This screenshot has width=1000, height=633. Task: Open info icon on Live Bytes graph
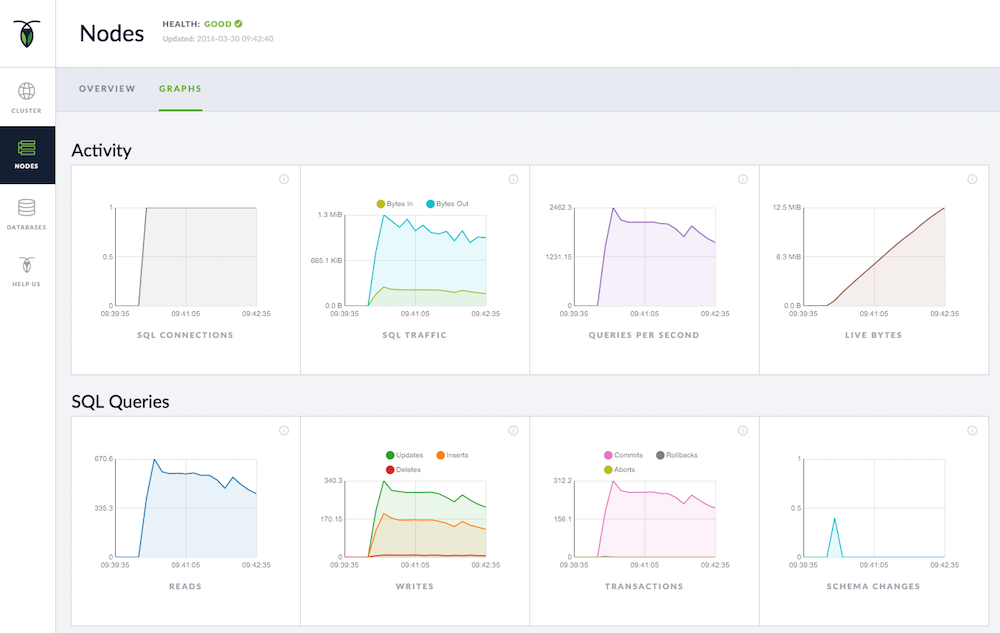click(x=972, y=180)
